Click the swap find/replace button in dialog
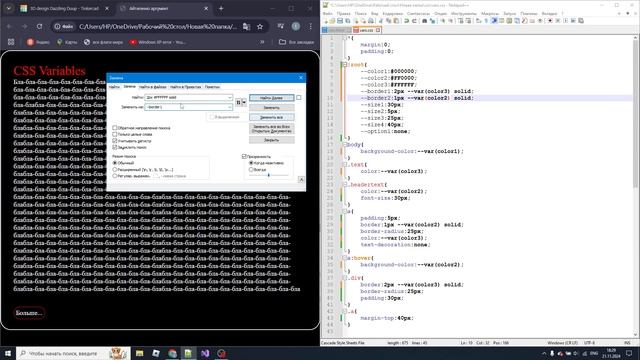The height and width of the screenshot is (360, 640). click(238, 102)
